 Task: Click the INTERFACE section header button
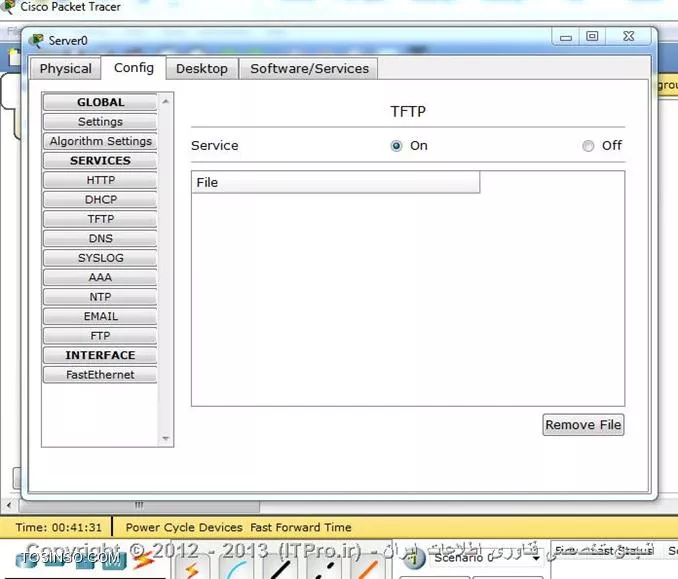(100, 355)
